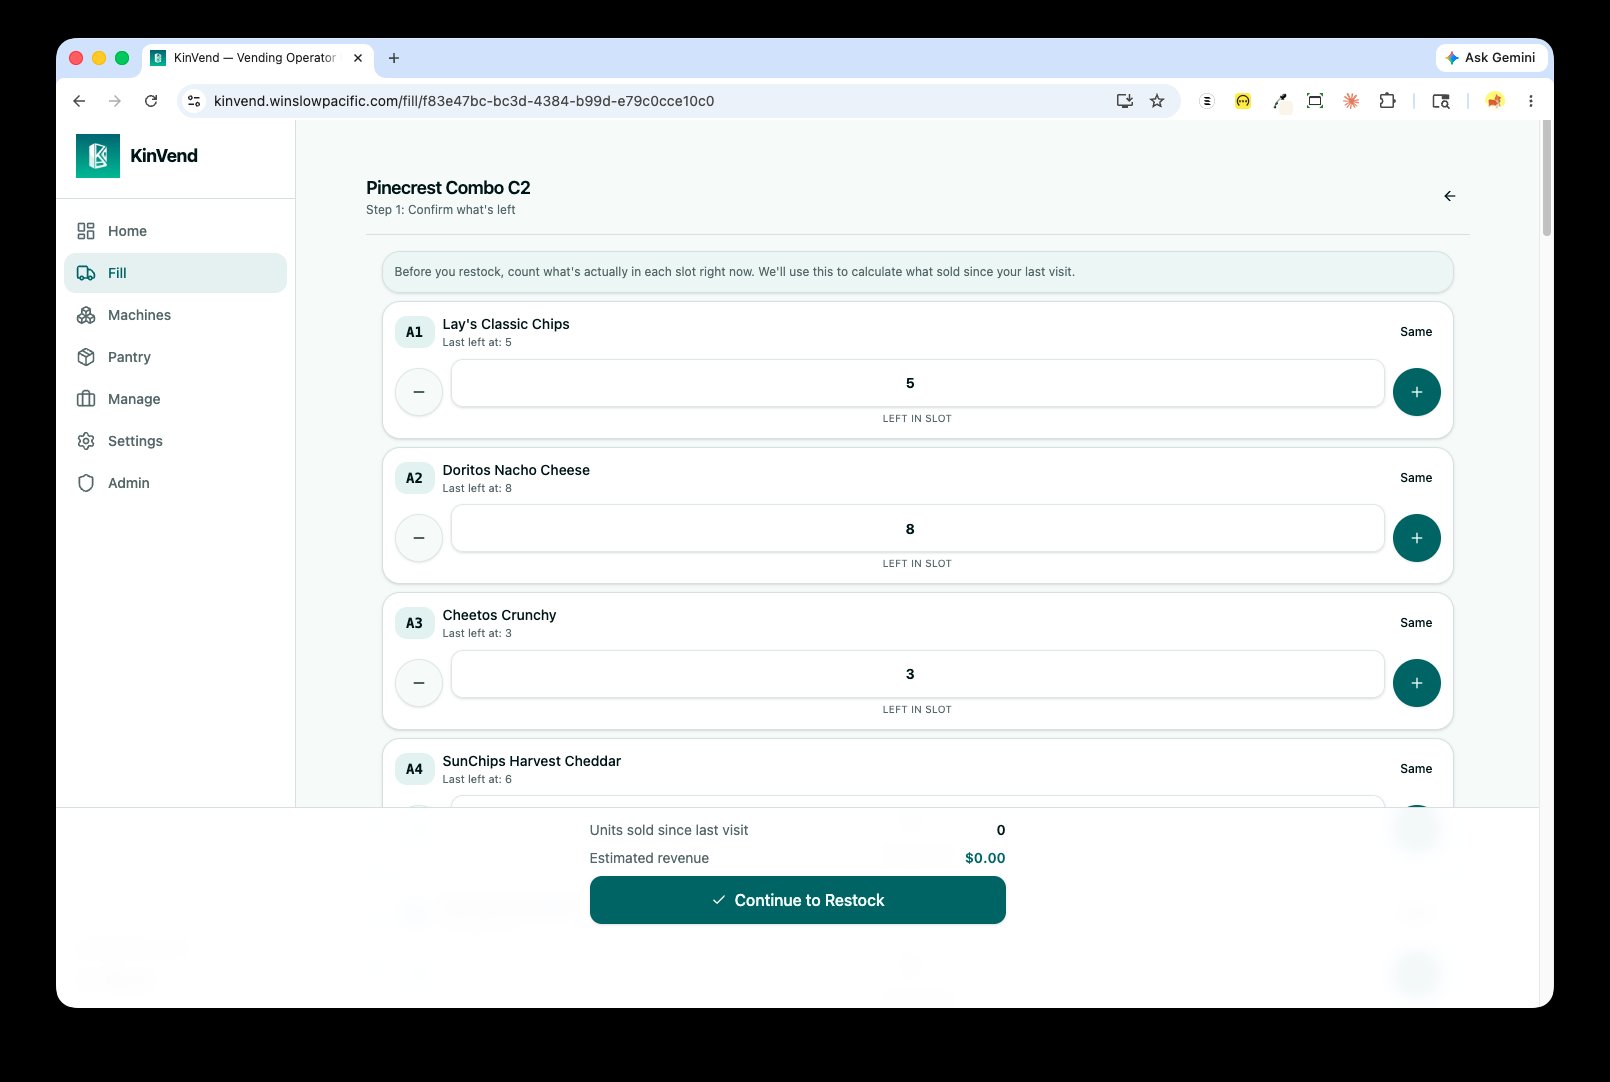Click the yellow smiley extension icon
The width and height of the screenshot is (1610, 1082).
click(1243, 101)
